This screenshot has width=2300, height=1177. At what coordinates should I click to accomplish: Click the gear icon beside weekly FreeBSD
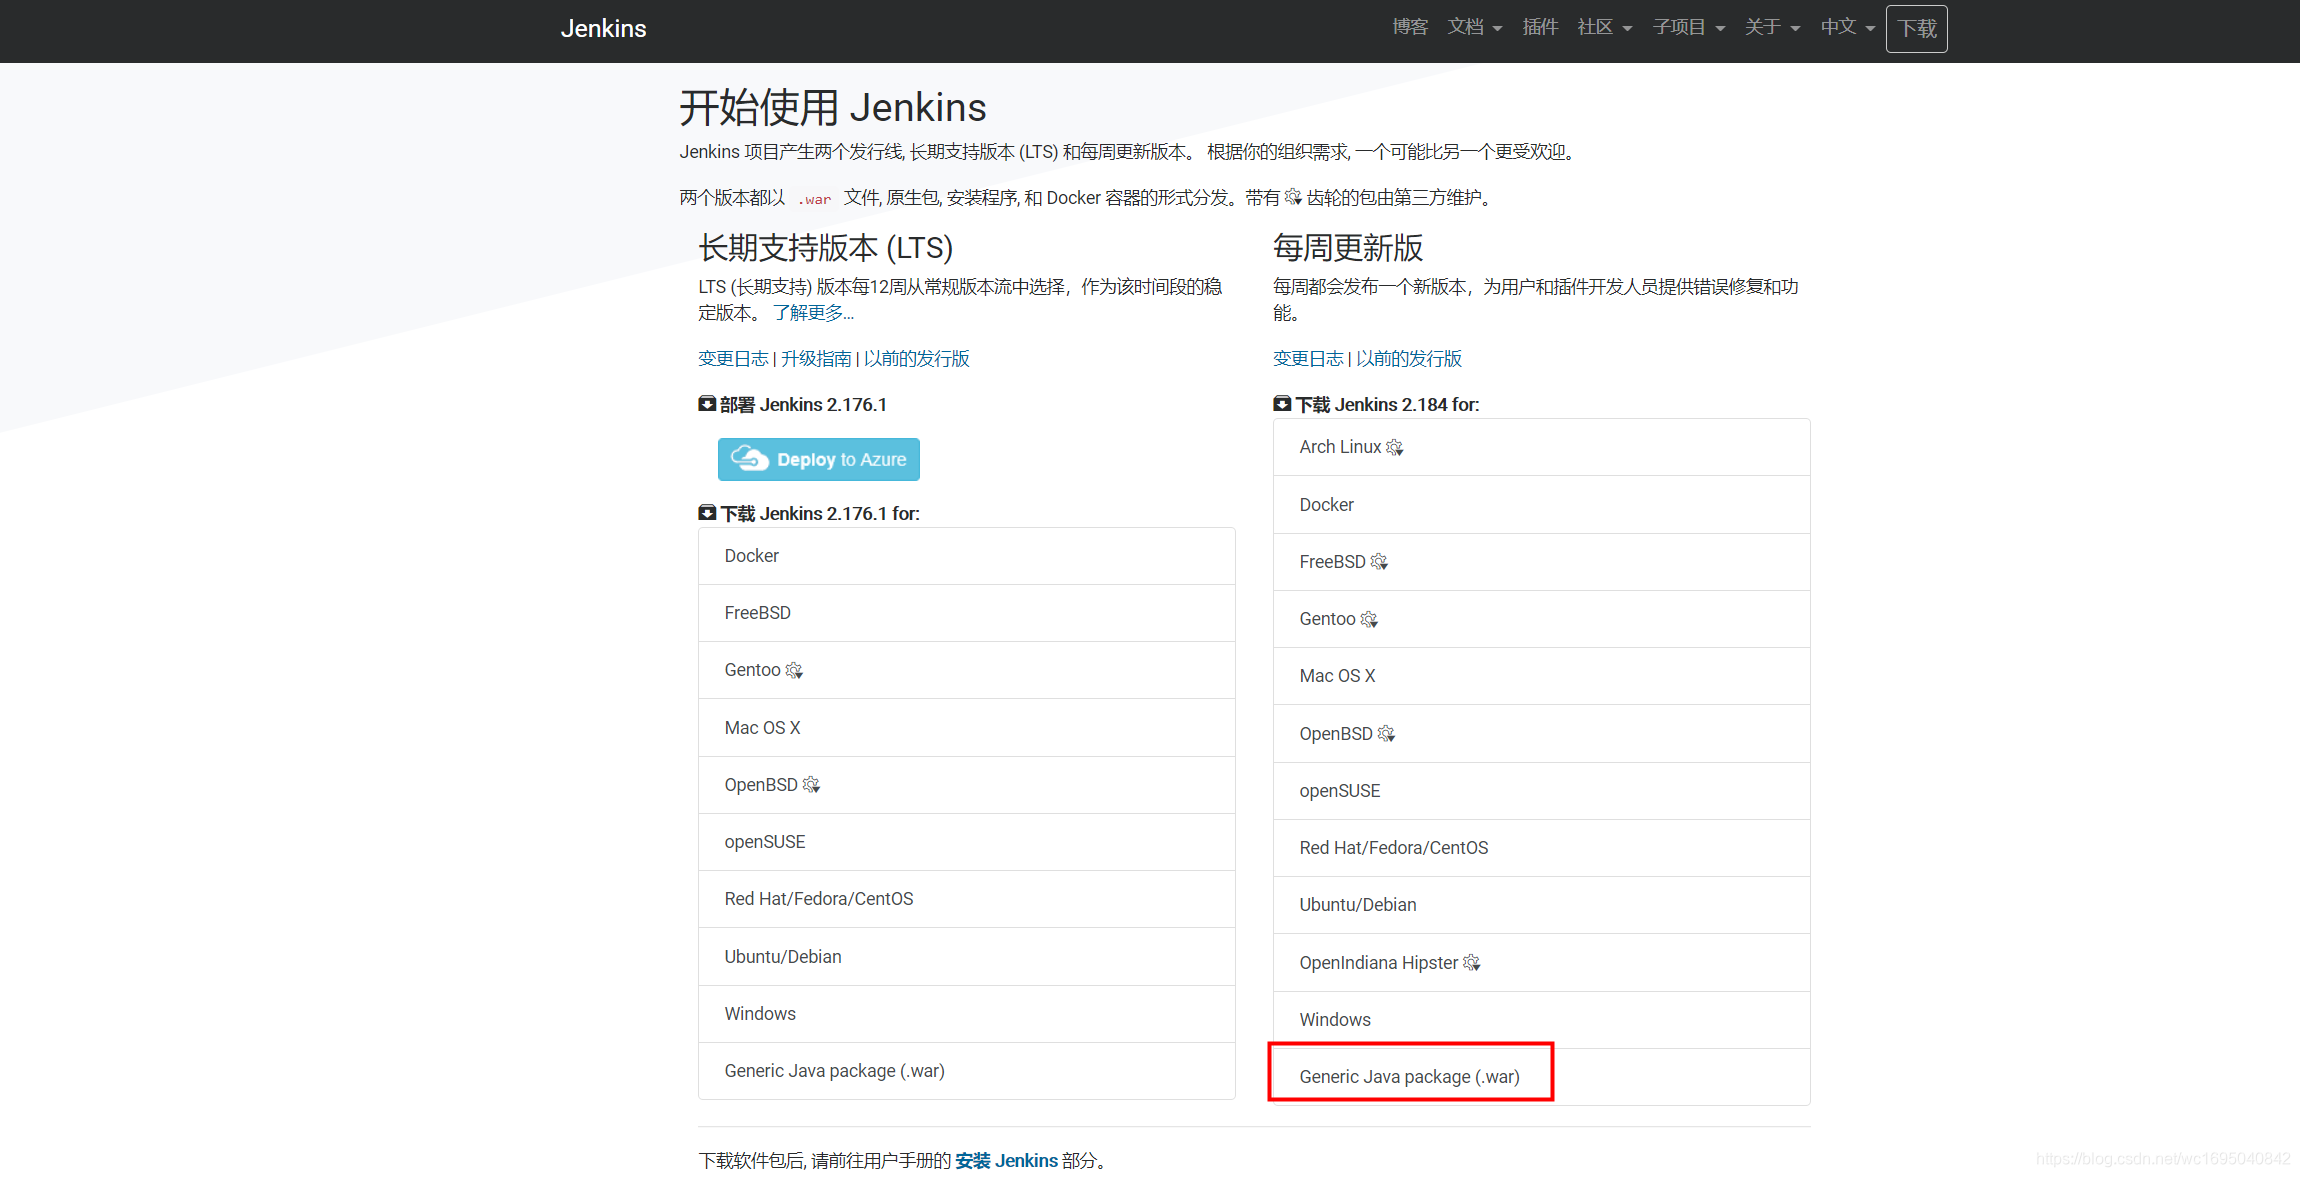pos(1379,562)
